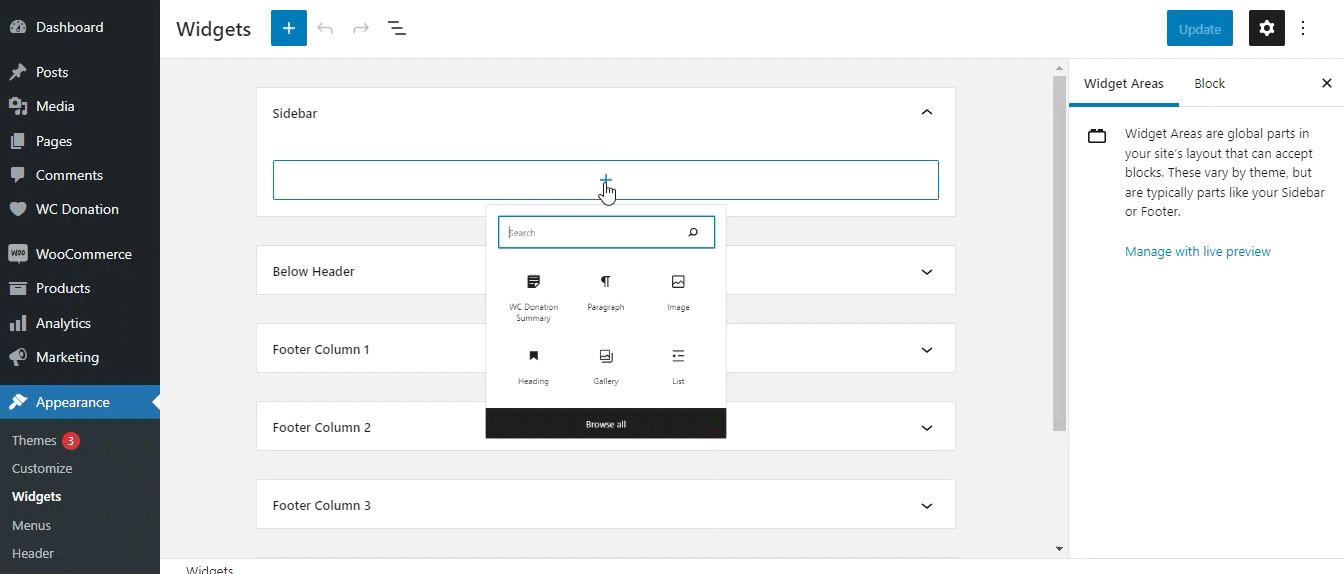The height and width of the screenshot is (574, 1344).
Task: Switch to the Block tab
Action: (1209, 83)
